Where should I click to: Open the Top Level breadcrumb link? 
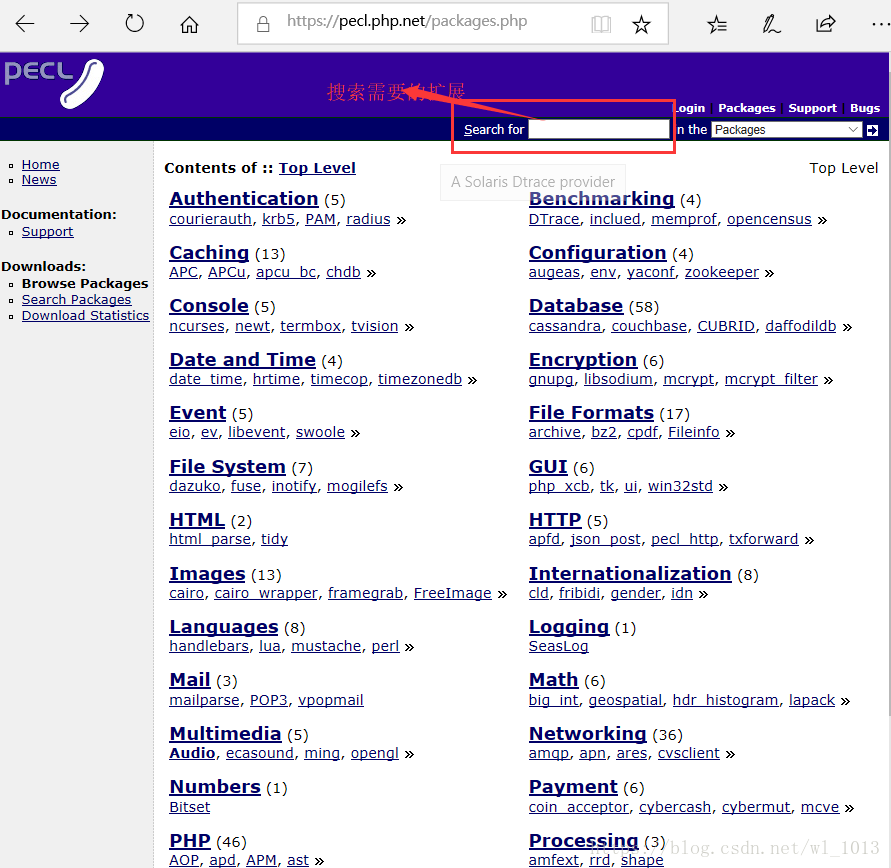(317, 168)
